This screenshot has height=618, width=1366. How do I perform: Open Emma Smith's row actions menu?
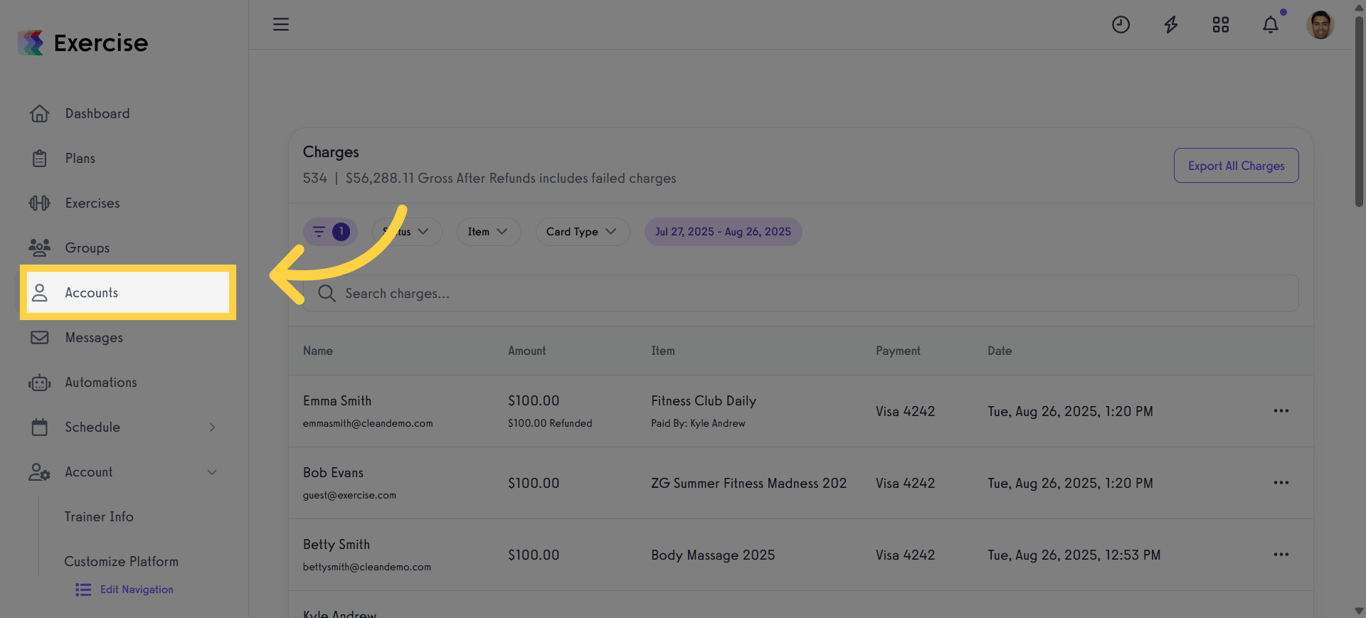(x=1281, y=410)
